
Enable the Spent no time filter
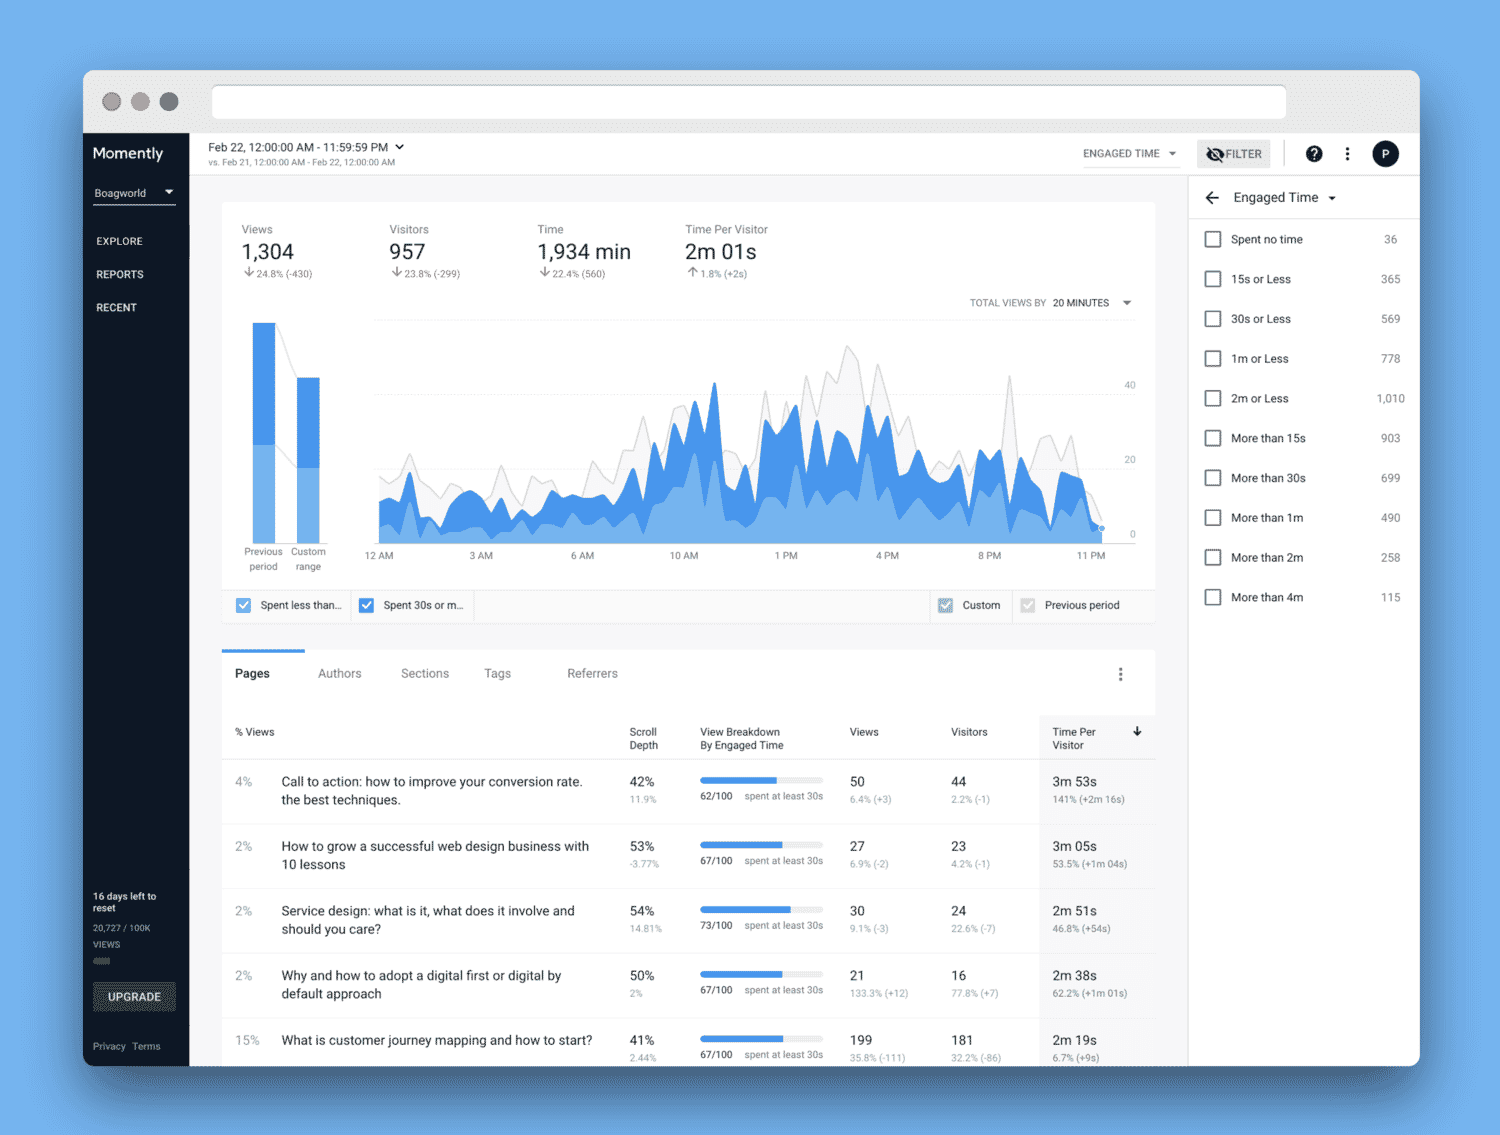coord(1213,239)
